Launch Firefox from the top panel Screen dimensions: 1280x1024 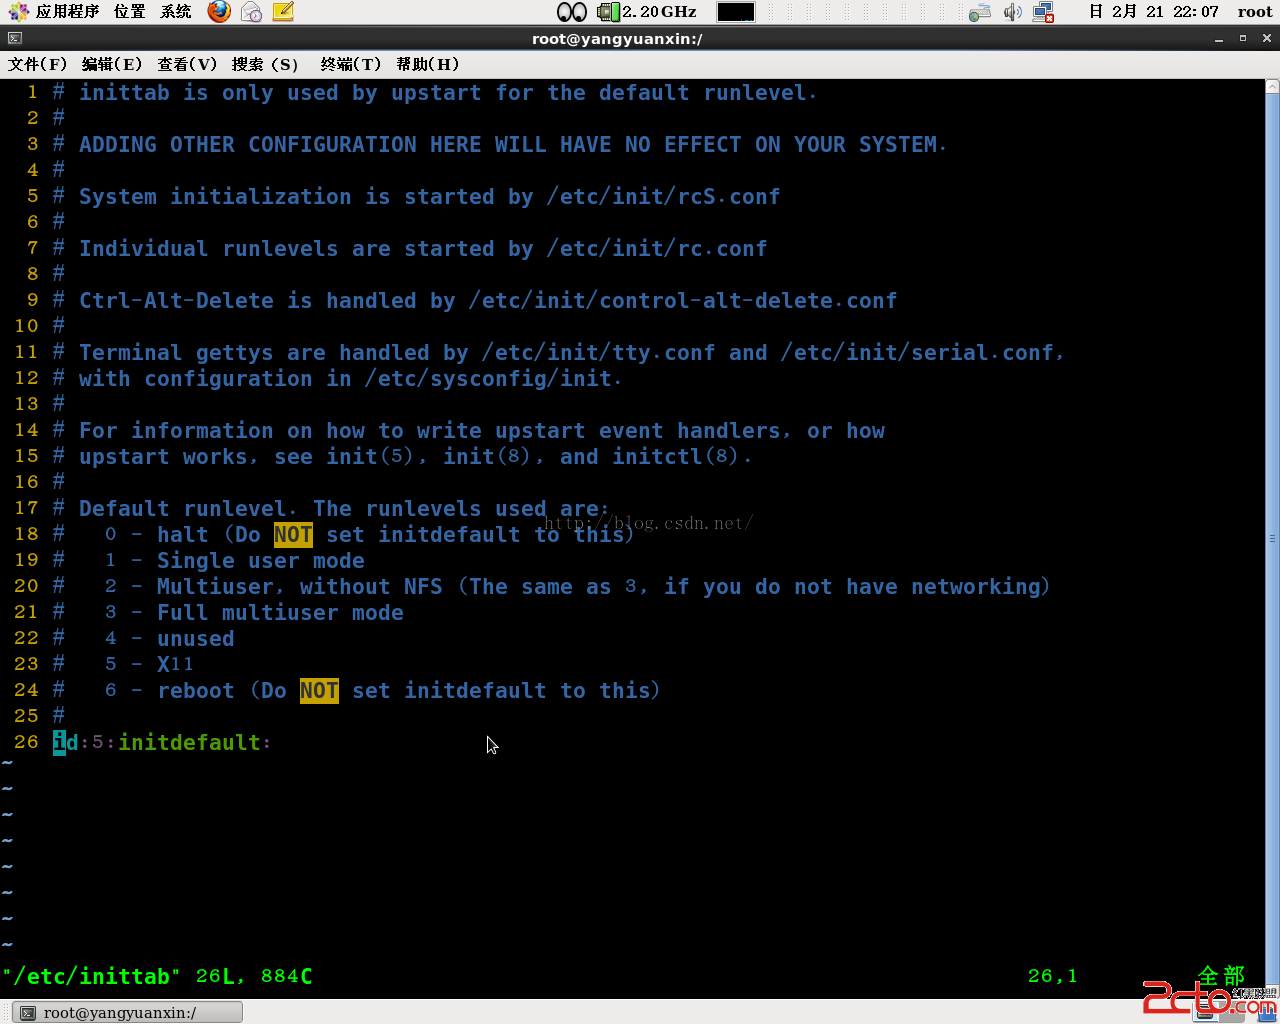(x=219, y=12)
